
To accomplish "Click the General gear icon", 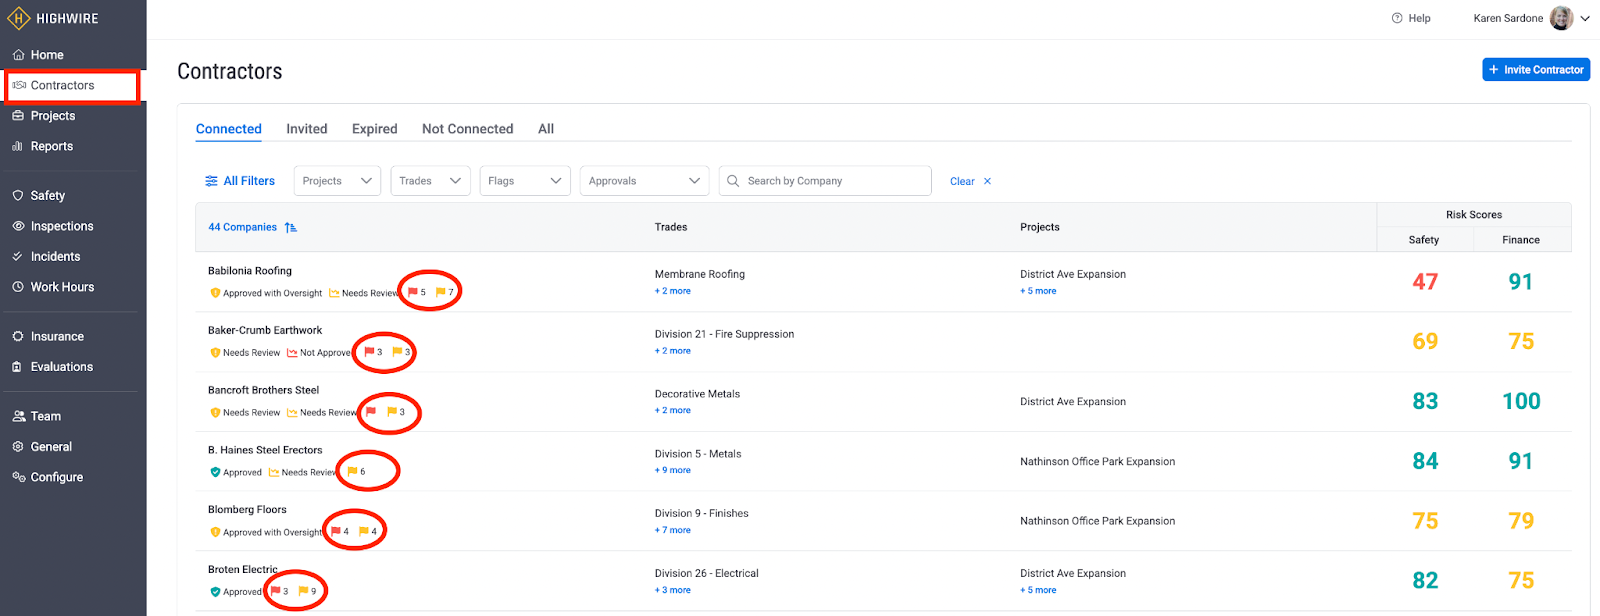I will click(x=18, y=447).
